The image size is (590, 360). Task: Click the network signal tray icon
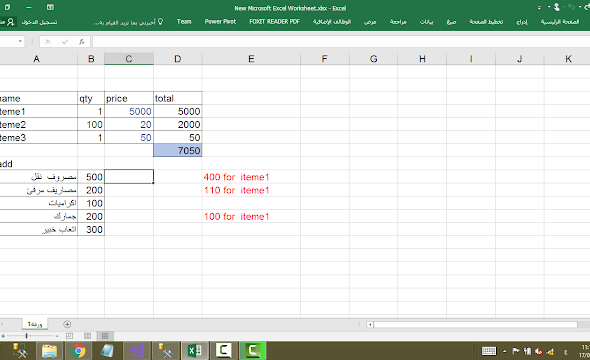(x=550, y=351)
